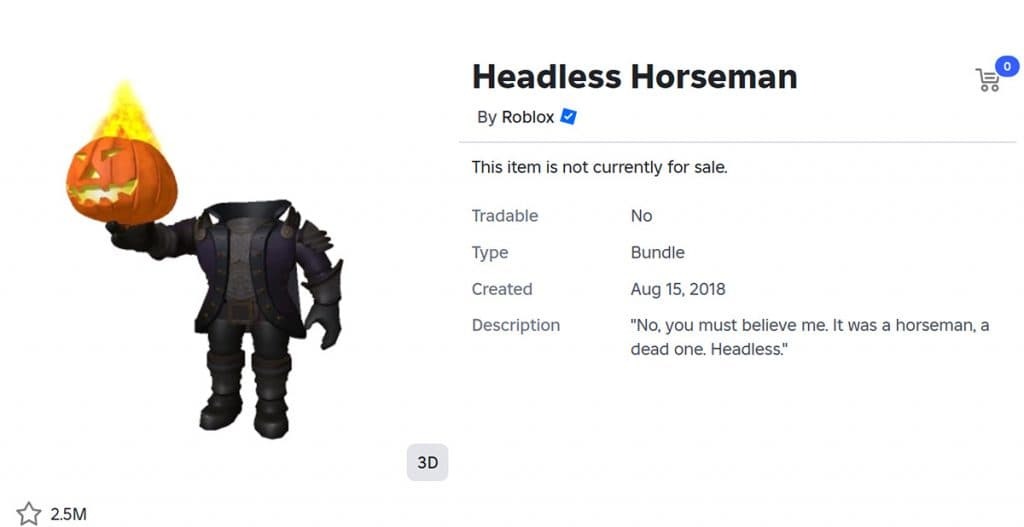The height and width of the screenshot is (527, 1024).
Task: Open the shopping cart icon
Action: coord(987,81)
